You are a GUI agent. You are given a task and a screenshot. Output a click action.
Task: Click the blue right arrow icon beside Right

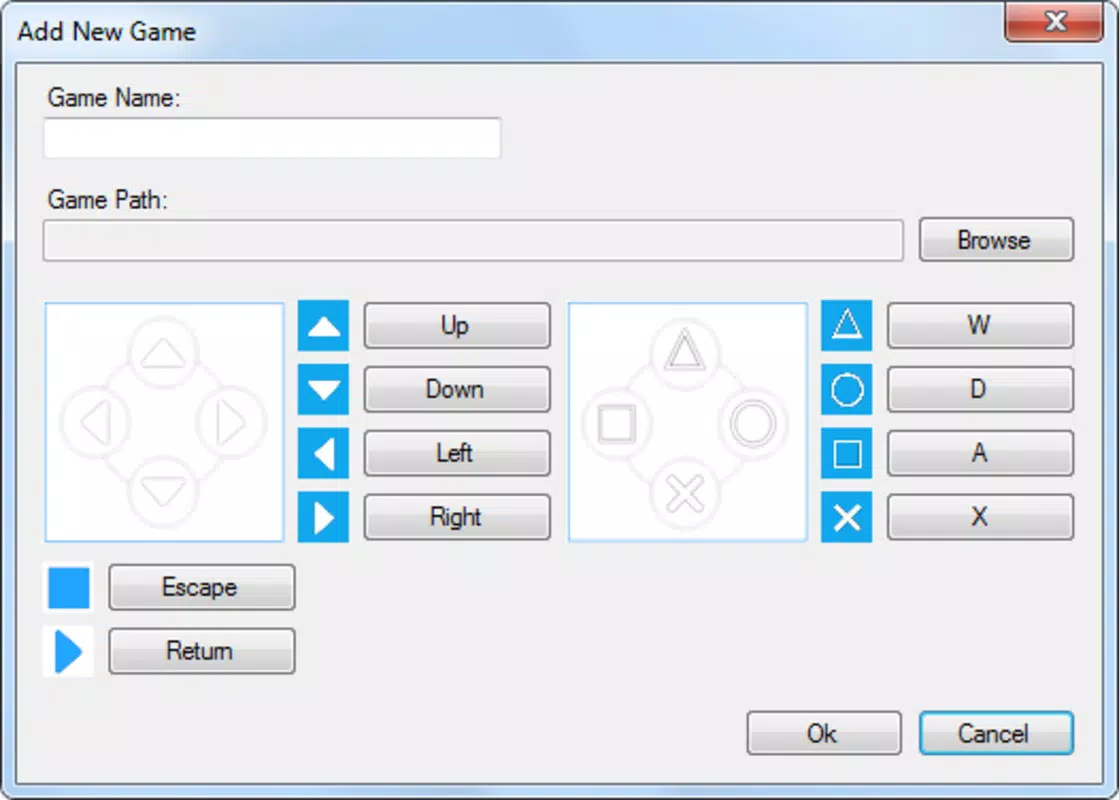tap(323, 517)
